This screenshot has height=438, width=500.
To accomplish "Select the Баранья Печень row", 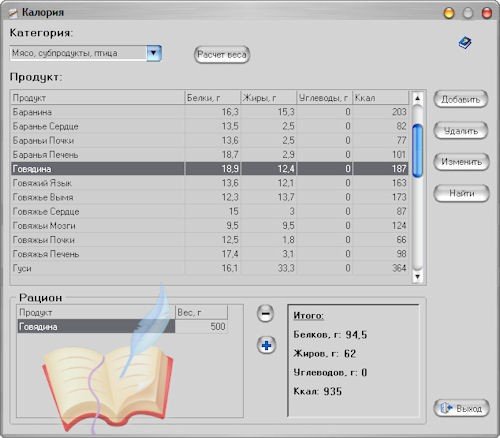I will coord(209,155).
